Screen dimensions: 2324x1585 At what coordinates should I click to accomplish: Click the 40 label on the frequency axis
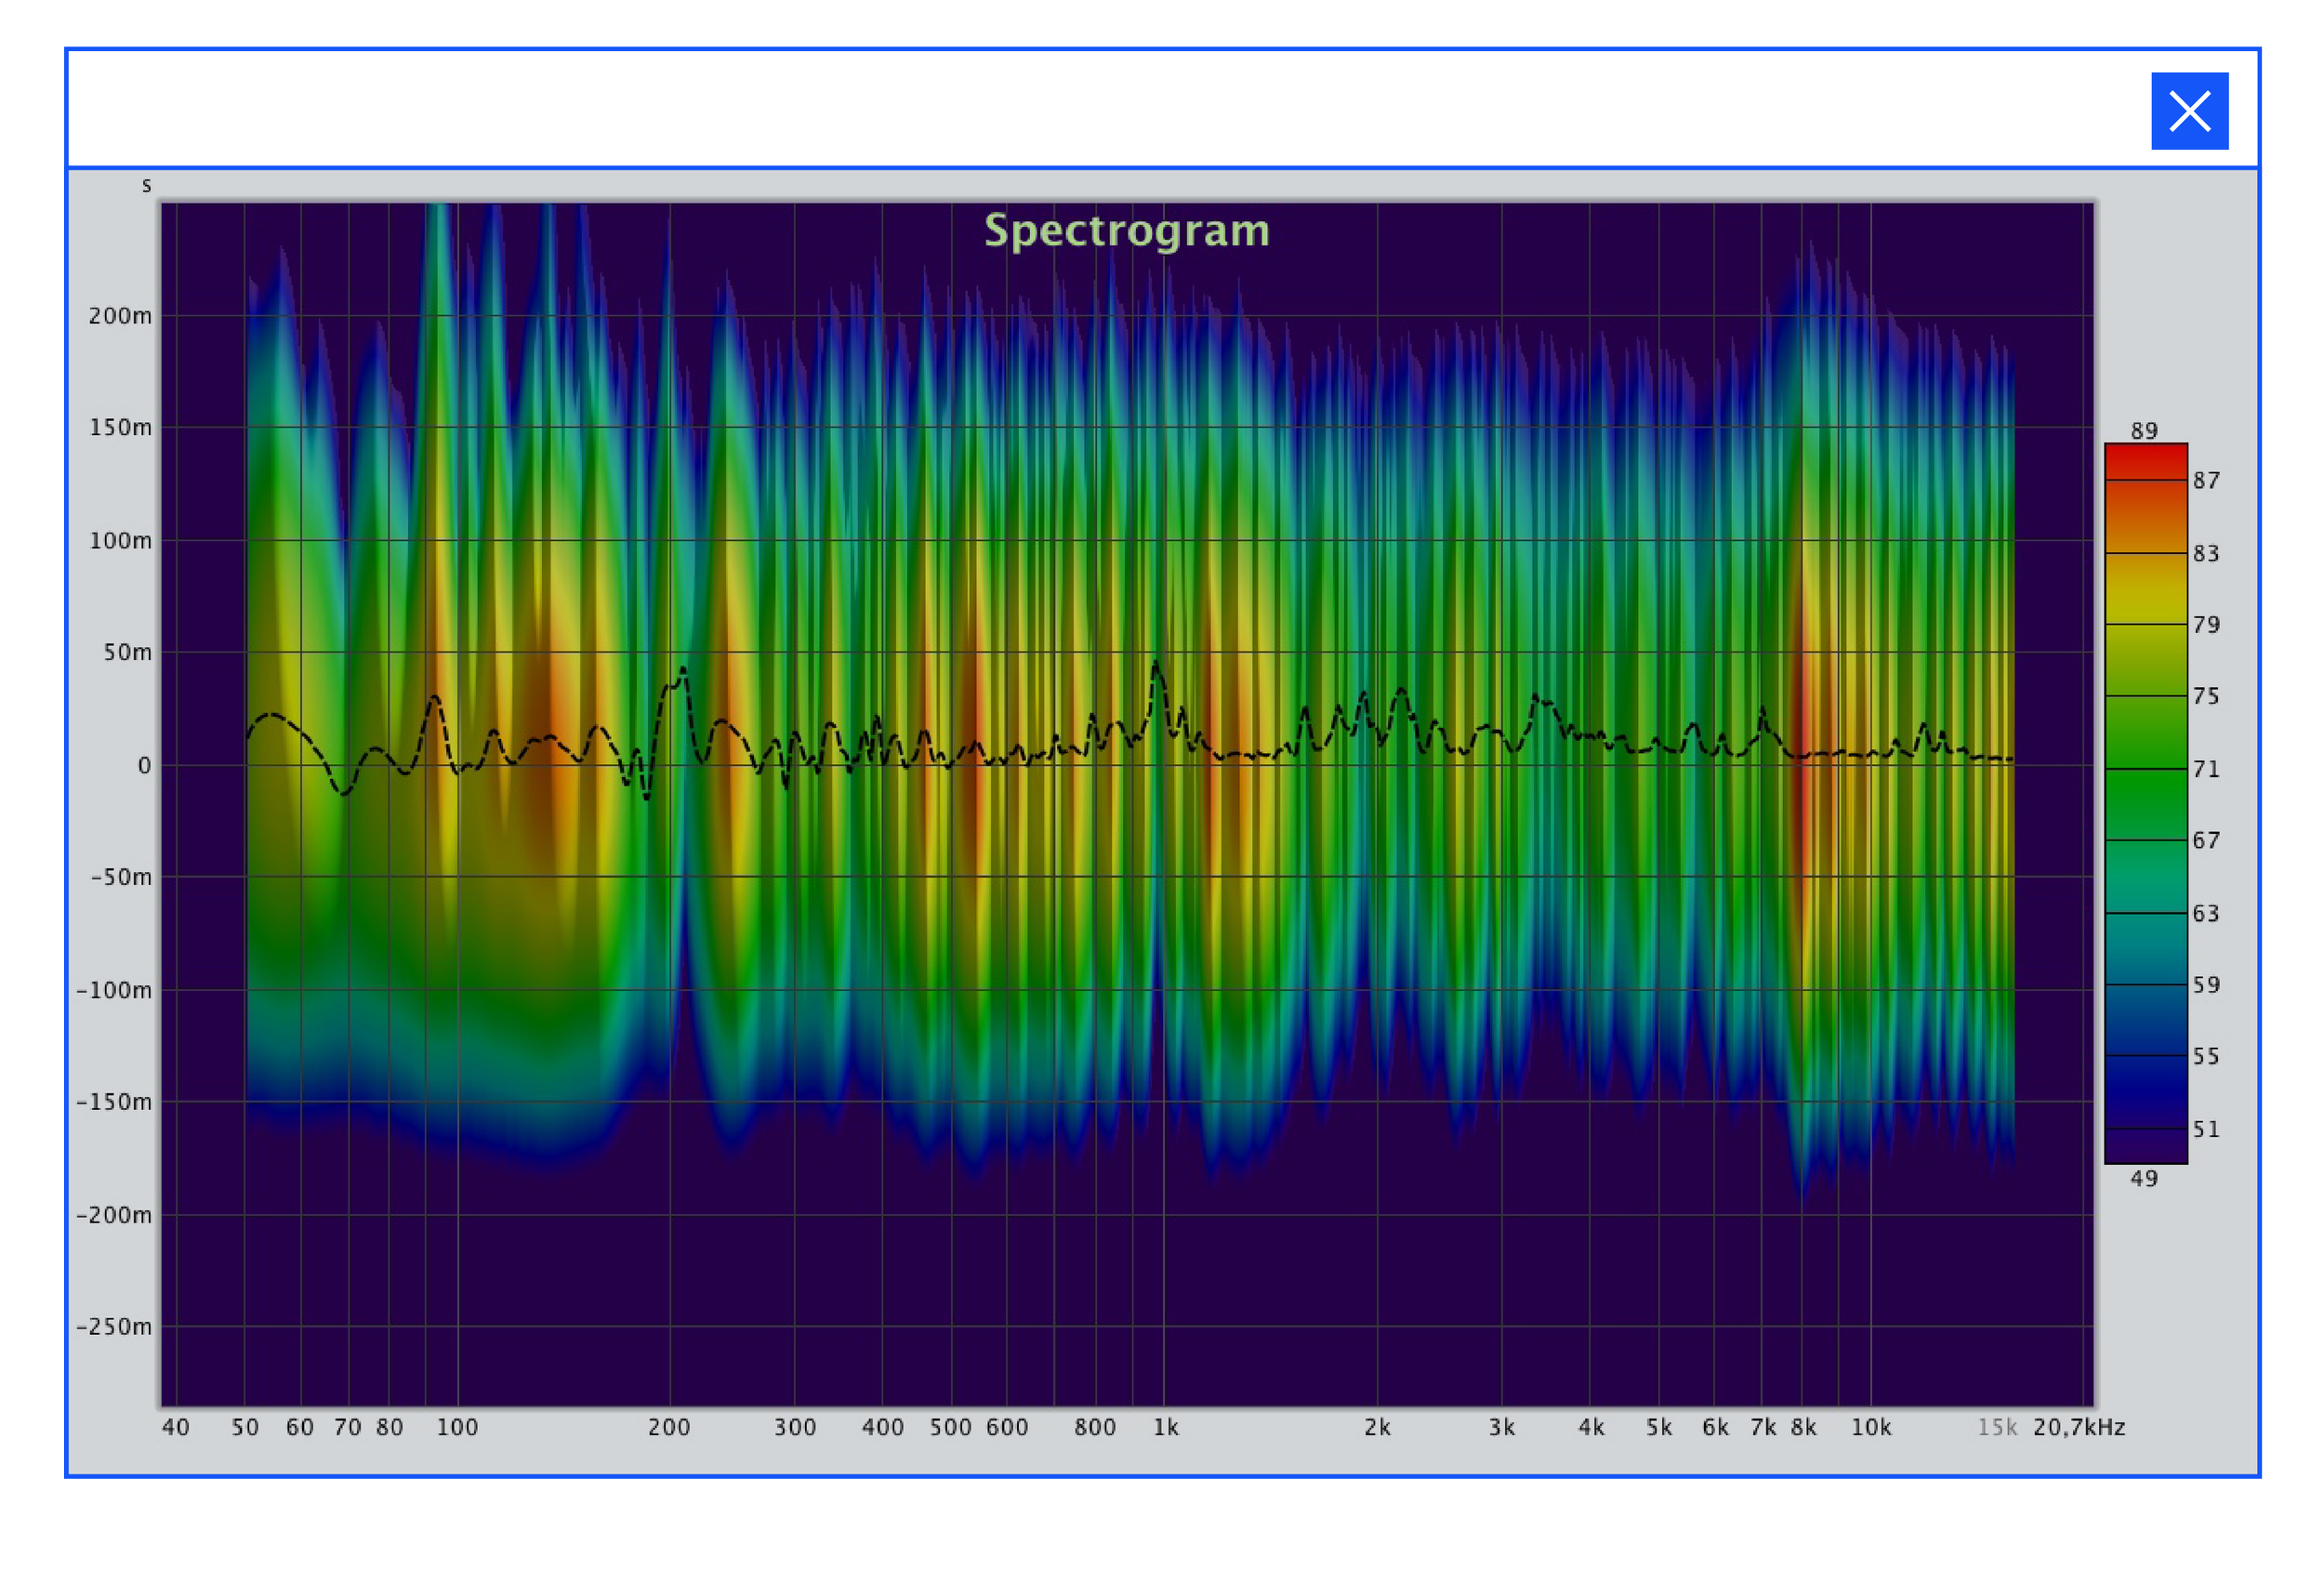click(x=175, y=1428)
